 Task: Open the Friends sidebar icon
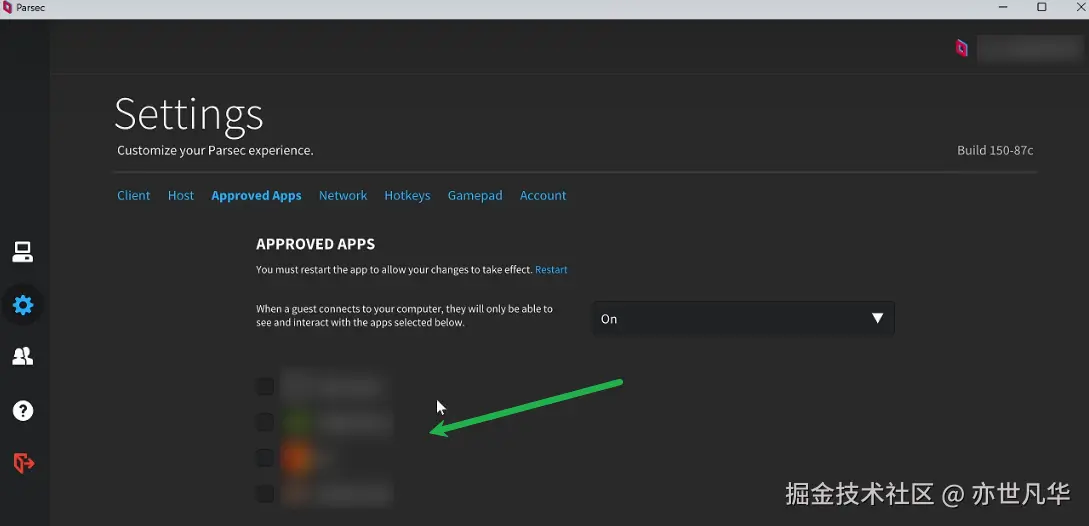[x=23, y=356]
